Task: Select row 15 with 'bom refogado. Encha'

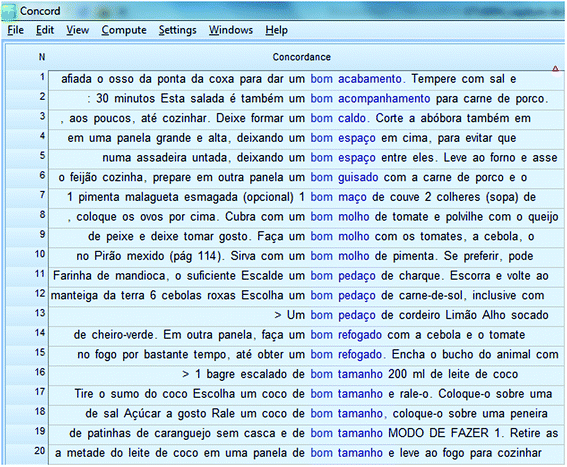Action: point(306,355)
